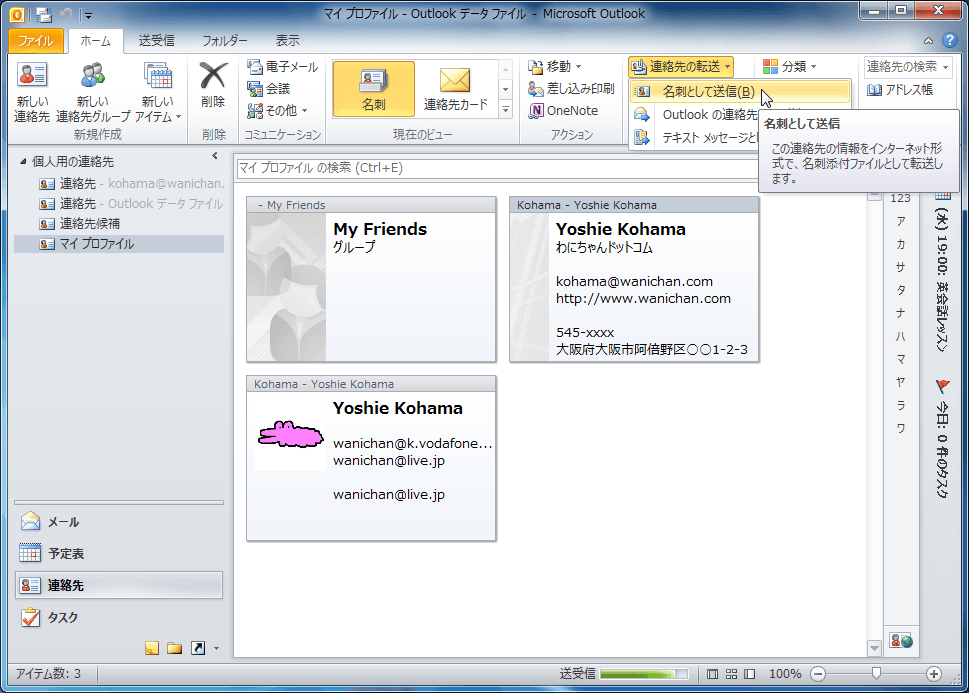969x693 pixels.
Task: Open the notes shortcut icon
Action: pyautogui.click(x=152, y=648)
